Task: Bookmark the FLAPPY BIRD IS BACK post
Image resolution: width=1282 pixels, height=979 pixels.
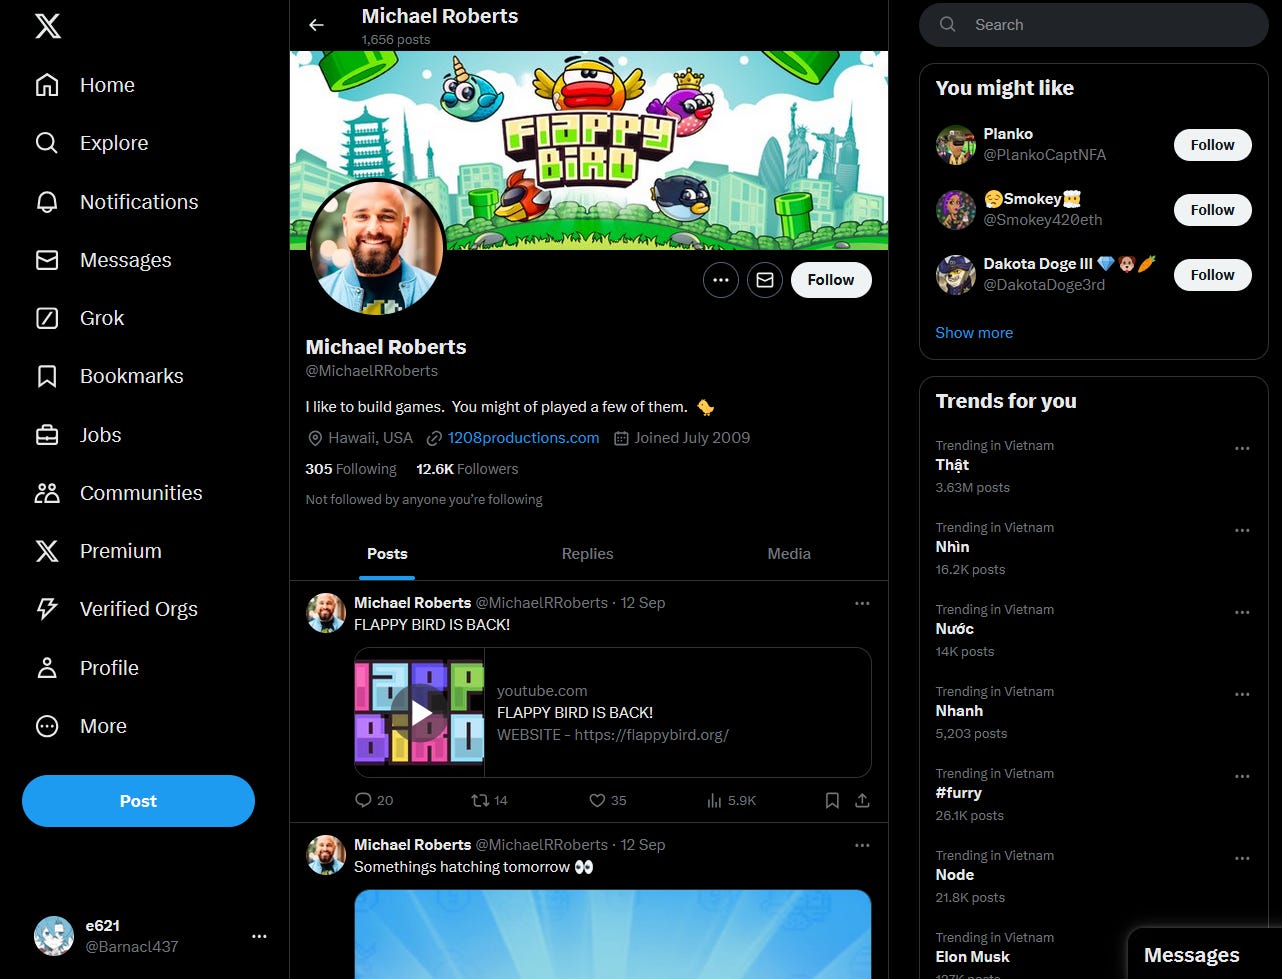Action: click(832, 800)
